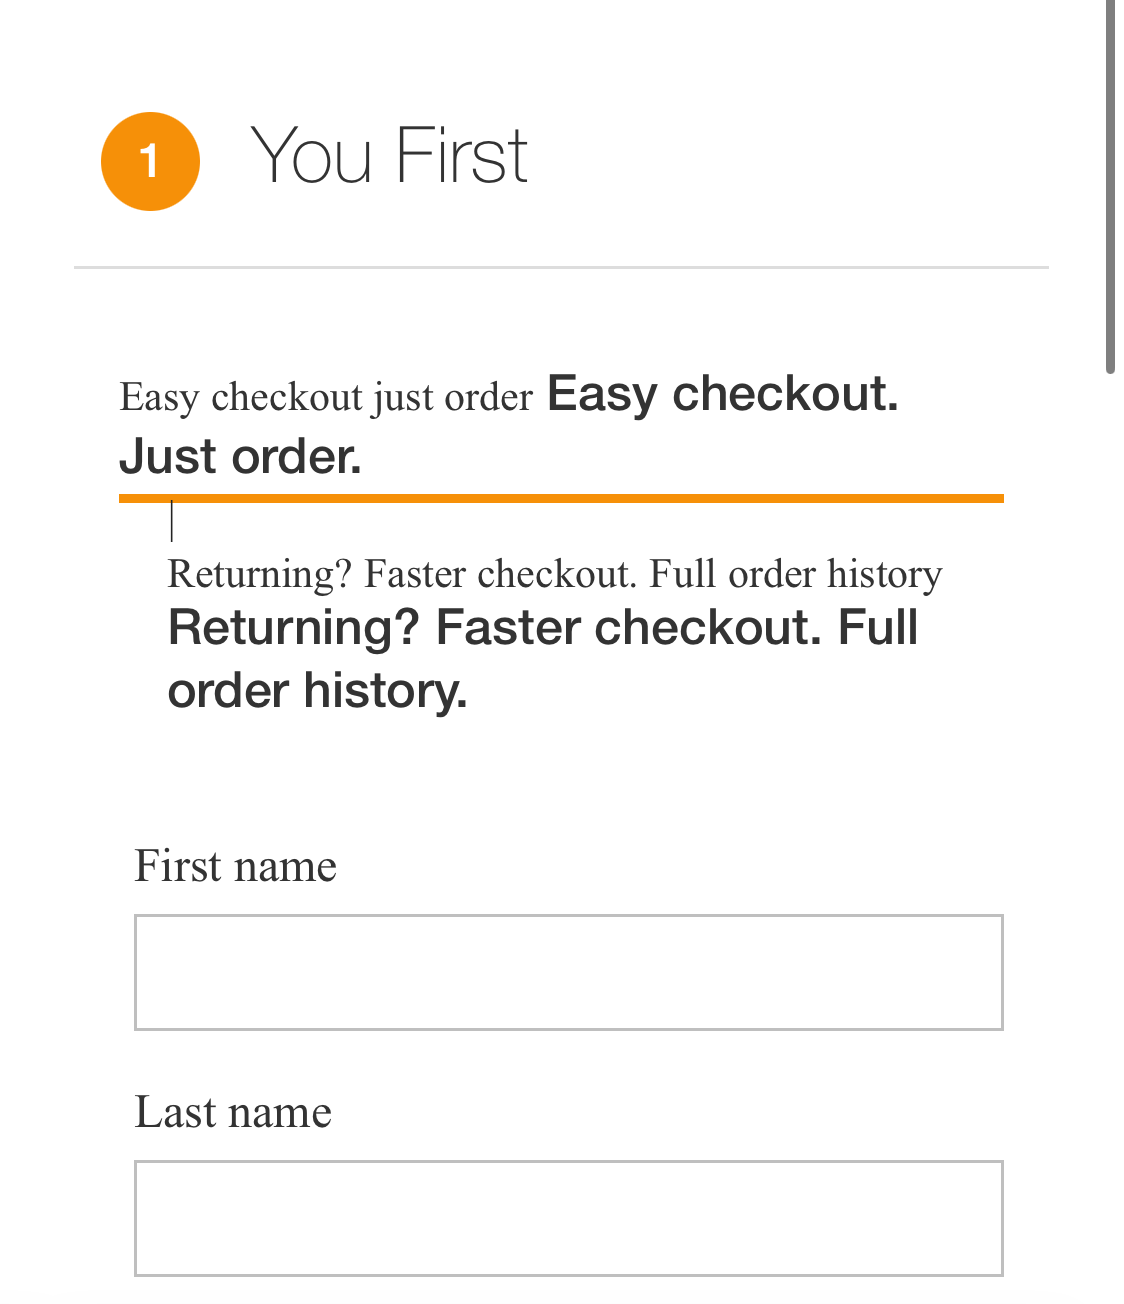The image size is (1124, 1304).
Task: Click the gray divider below You First
Action: pos(560,268)
